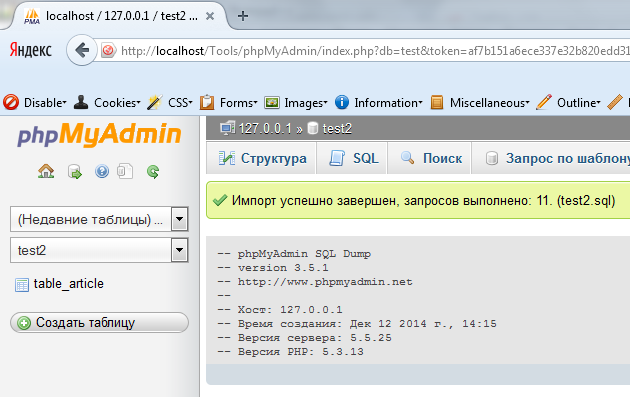Viewport: 630px width, 397px height.
Task: Click the site identity icon in address bar
Action: [x=108, y=51]
